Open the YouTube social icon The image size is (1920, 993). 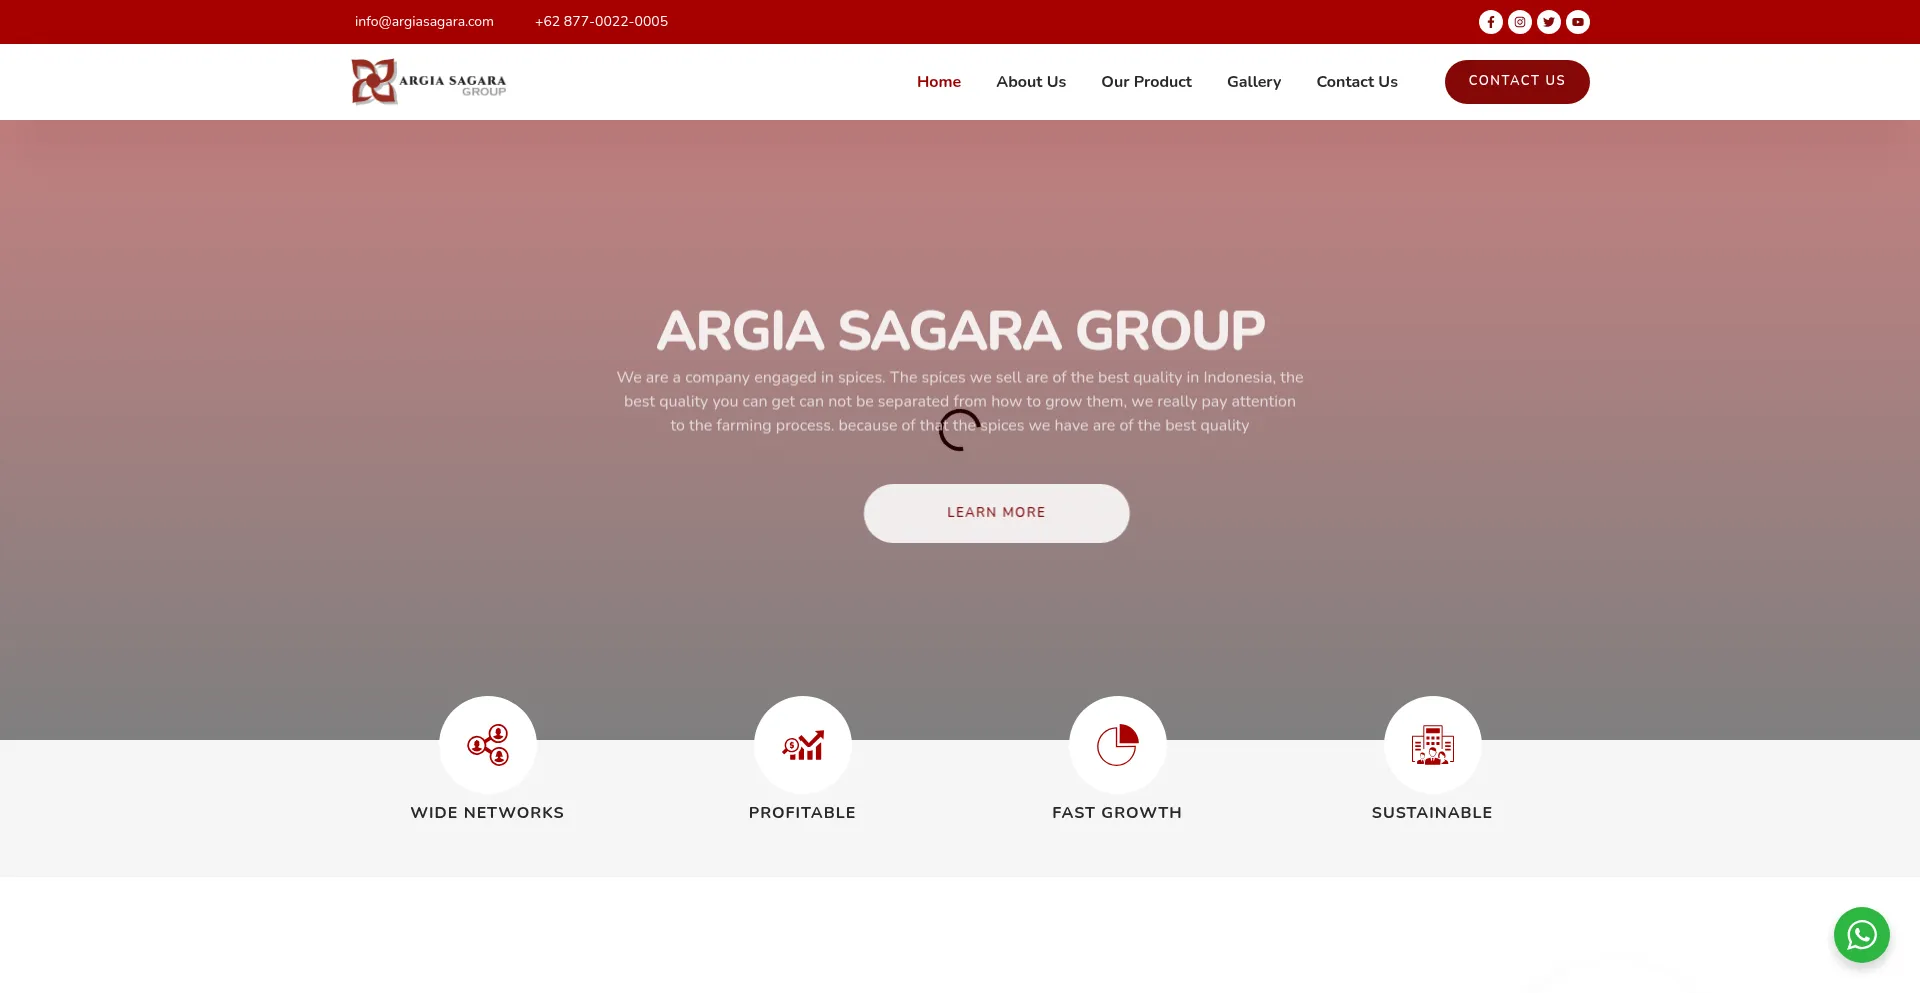point(1577,22)
